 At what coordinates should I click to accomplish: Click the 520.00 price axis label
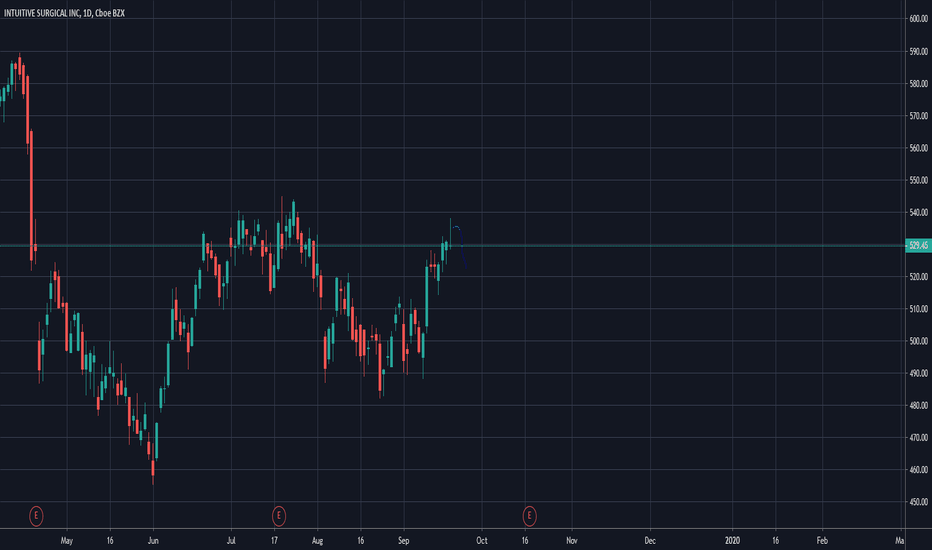click(918, 277)
